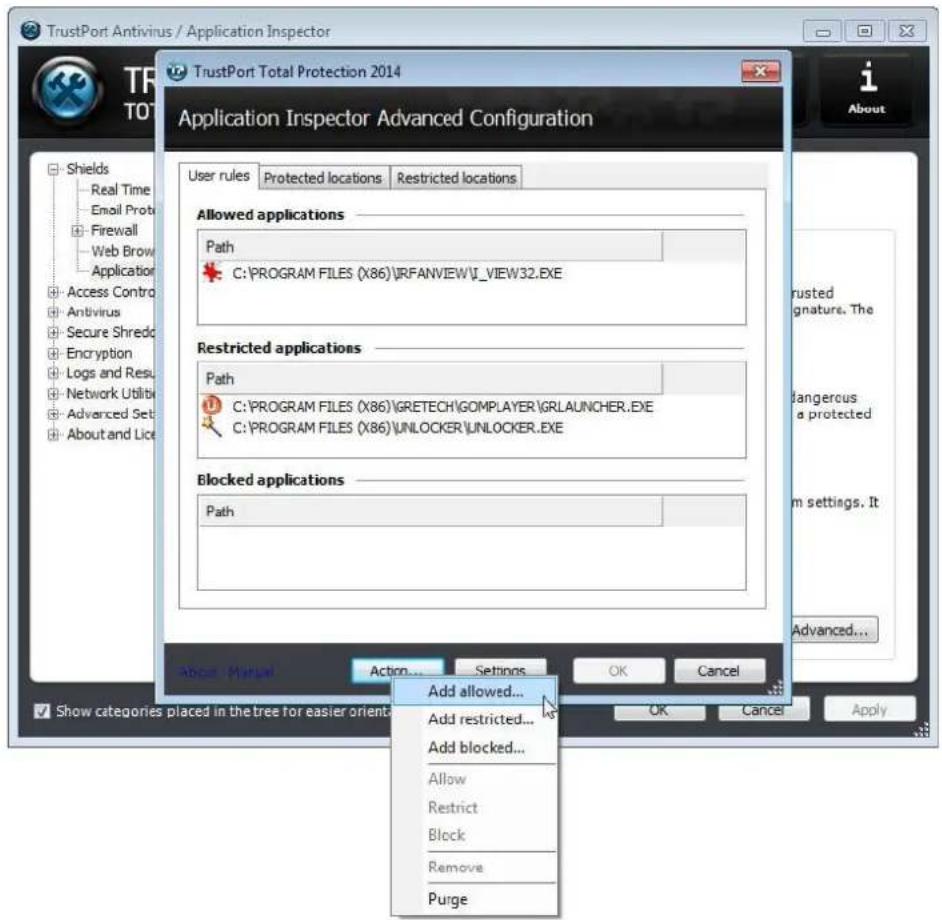
Task: Select the UNLOCKER.EXE restricted application row
Action: [472, 428]
